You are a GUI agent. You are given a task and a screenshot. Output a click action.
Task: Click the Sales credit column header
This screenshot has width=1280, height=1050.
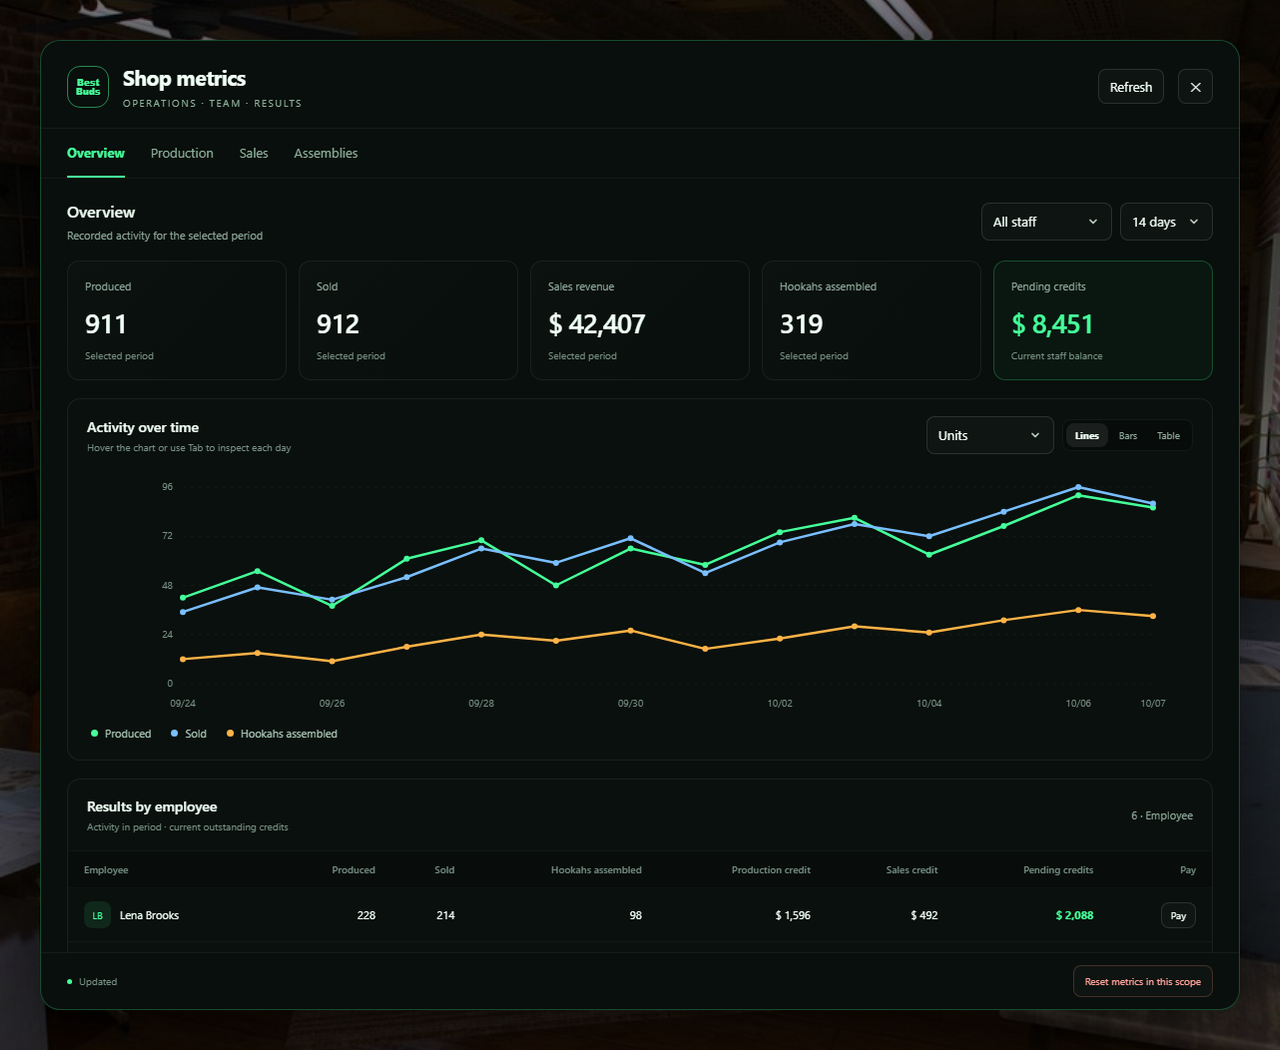click(x=912, y=870)
